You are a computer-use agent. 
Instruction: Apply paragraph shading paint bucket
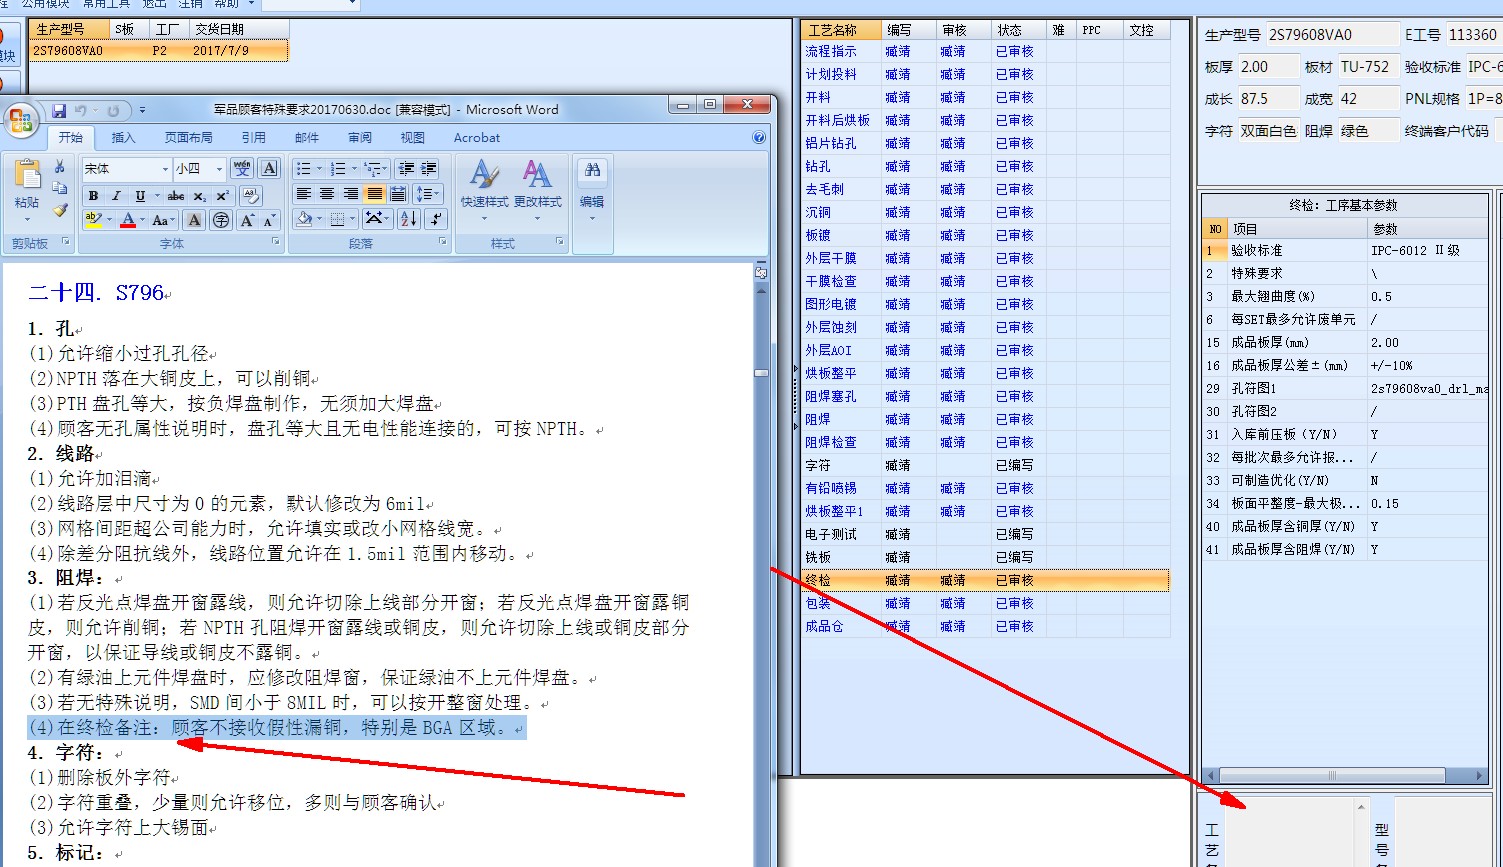[304, 219]
